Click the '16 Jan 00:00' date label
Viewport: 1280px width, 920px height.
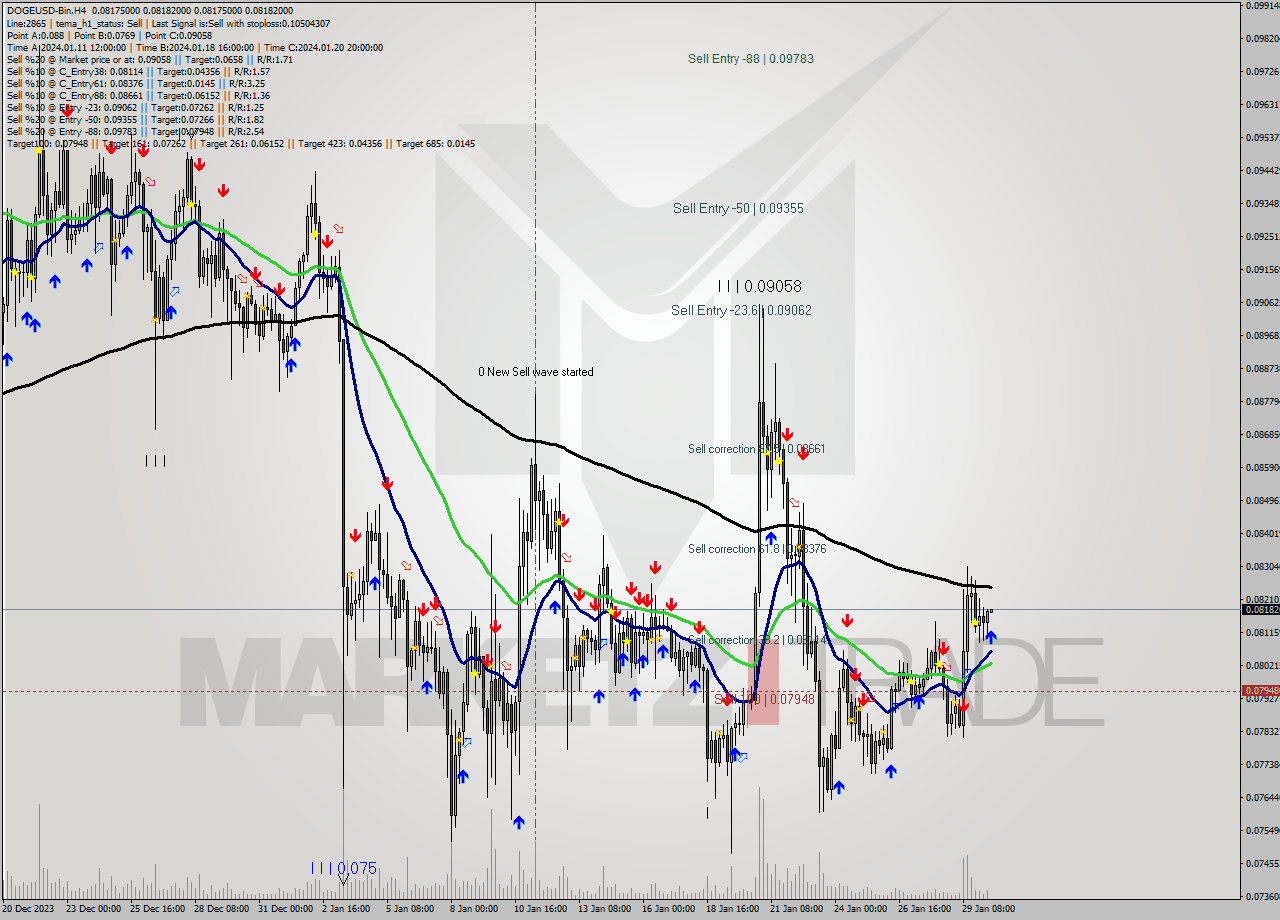click(667, 909)
